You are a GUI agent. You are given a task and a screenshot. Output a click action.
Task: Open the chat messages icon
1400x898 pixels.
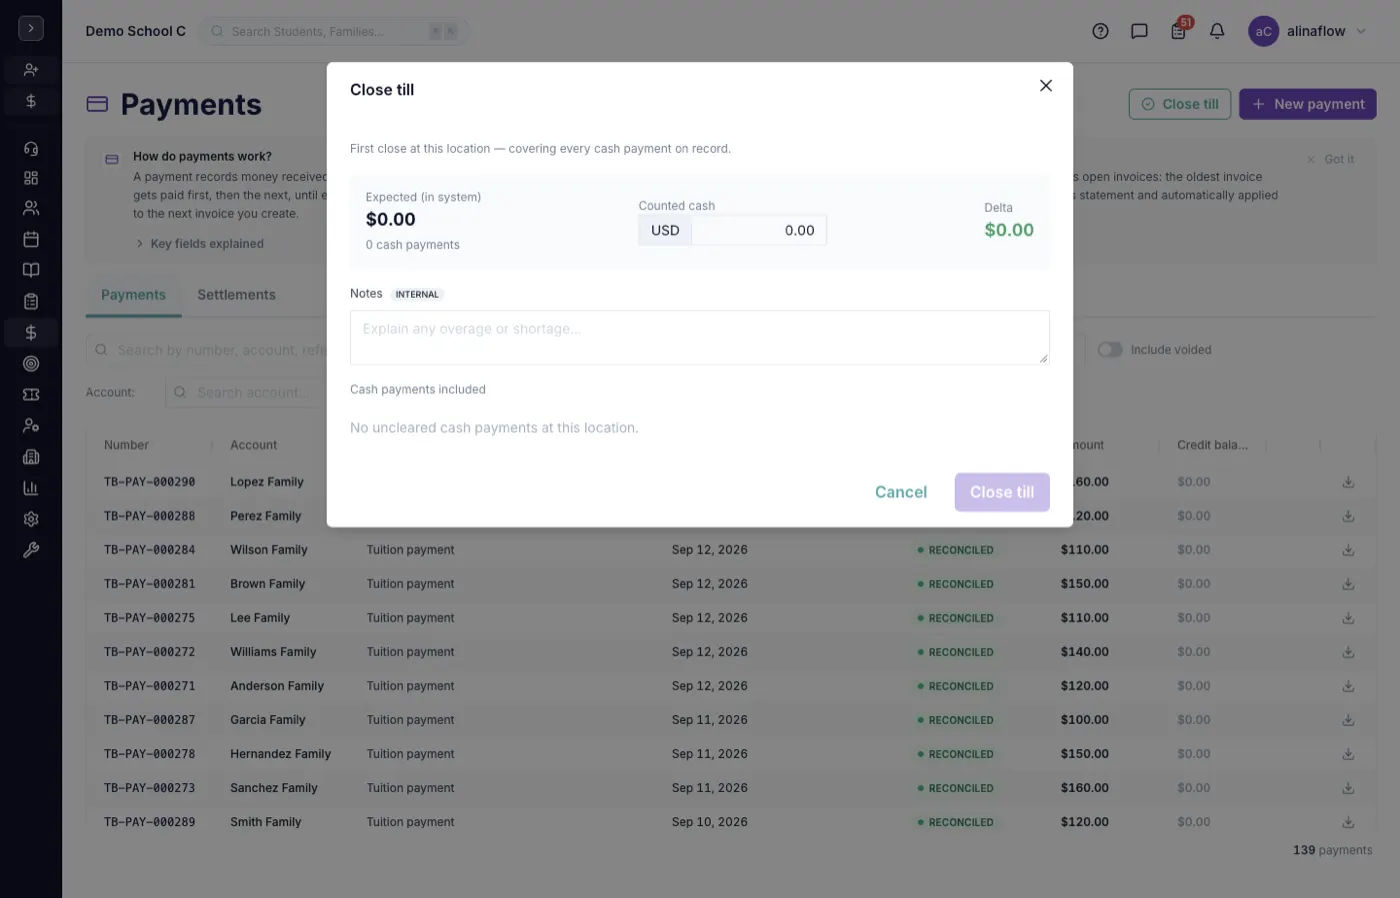click(1139, 31)
